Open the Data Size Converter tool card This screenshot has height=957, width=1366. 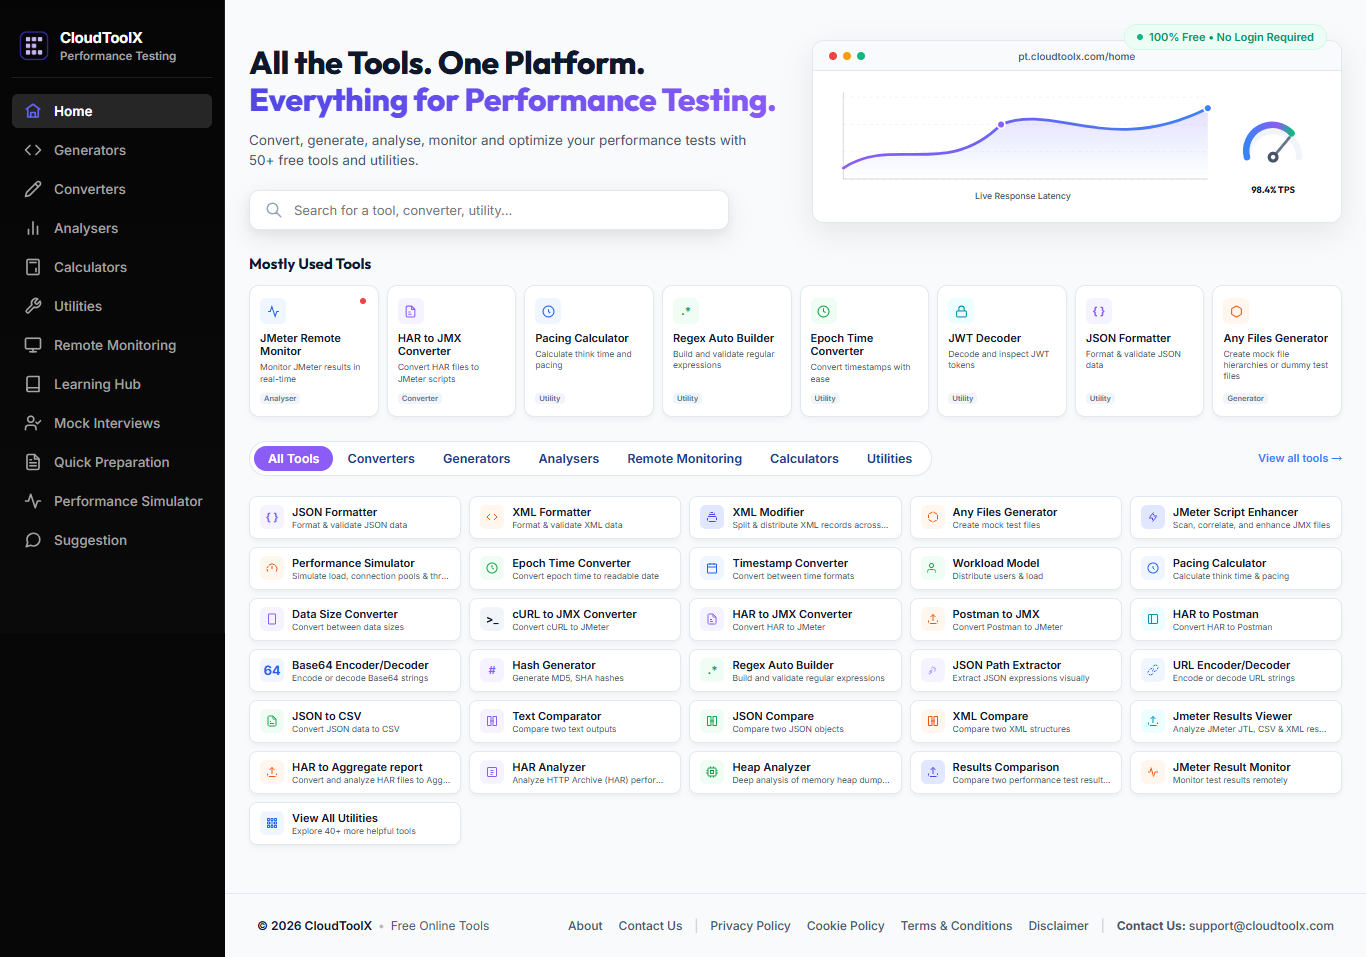355,619
